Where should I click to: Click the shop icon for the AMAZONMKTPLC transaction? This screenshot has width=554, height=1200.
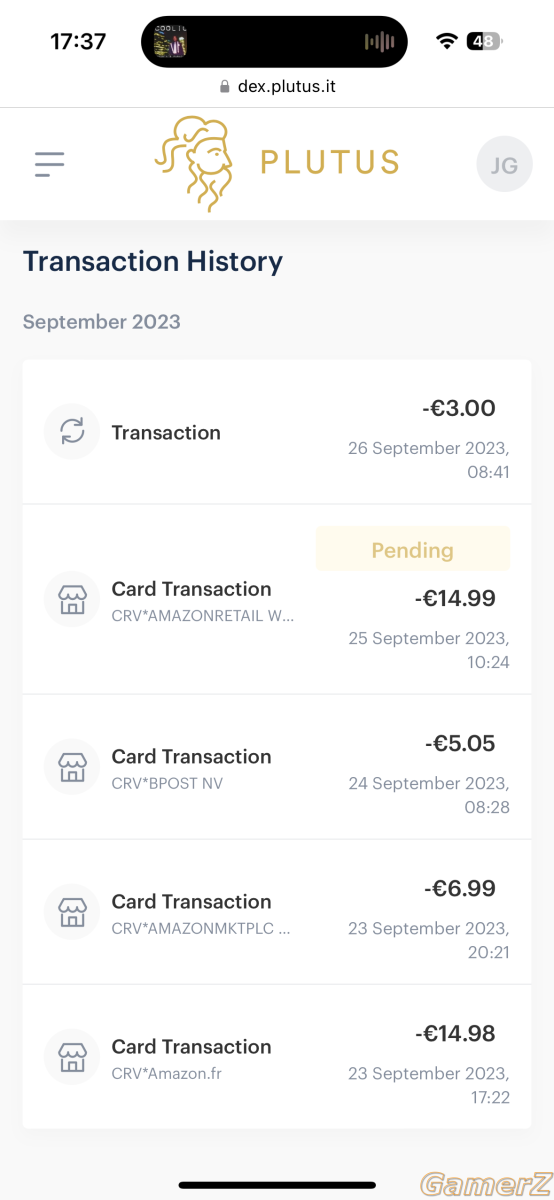tap(72, 912)
